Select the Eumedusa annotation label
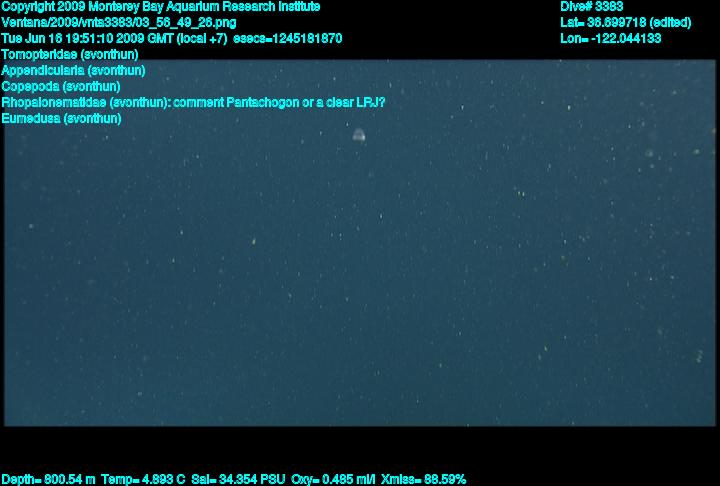 point(62,119)
